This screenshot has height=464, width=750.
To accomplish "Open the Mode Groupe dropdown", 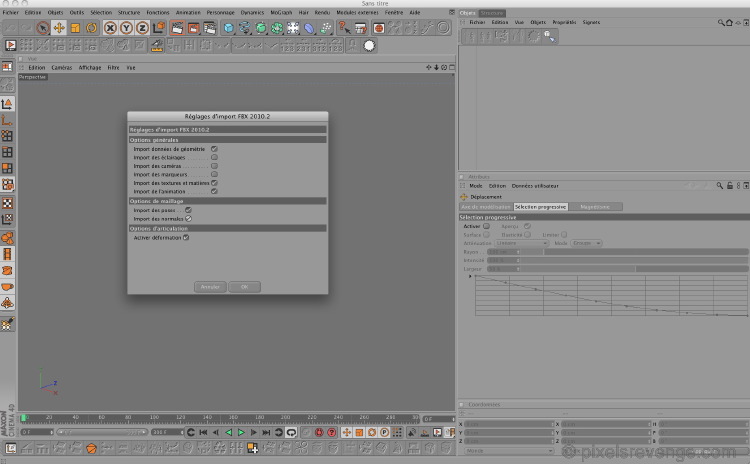I will pos(586,243).
